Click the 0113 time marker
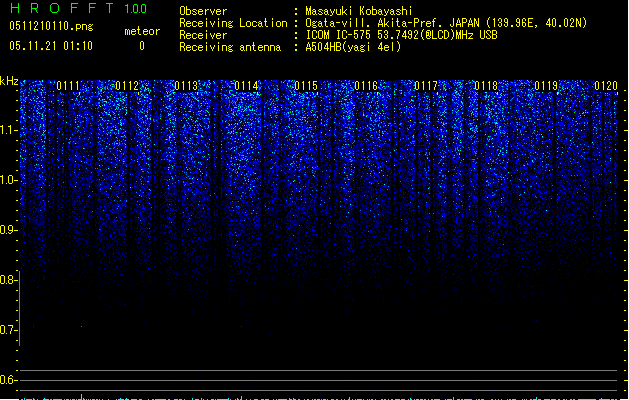Screen dimensions: 629x400 187,86
